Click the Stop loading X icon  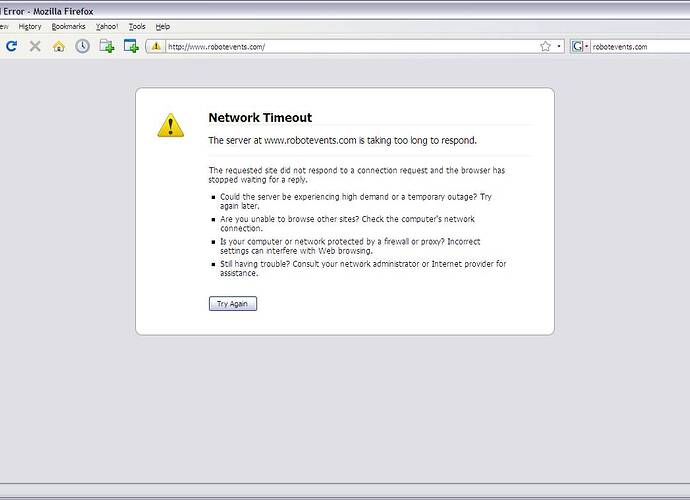pyautogui.click(x=35, y=46)
